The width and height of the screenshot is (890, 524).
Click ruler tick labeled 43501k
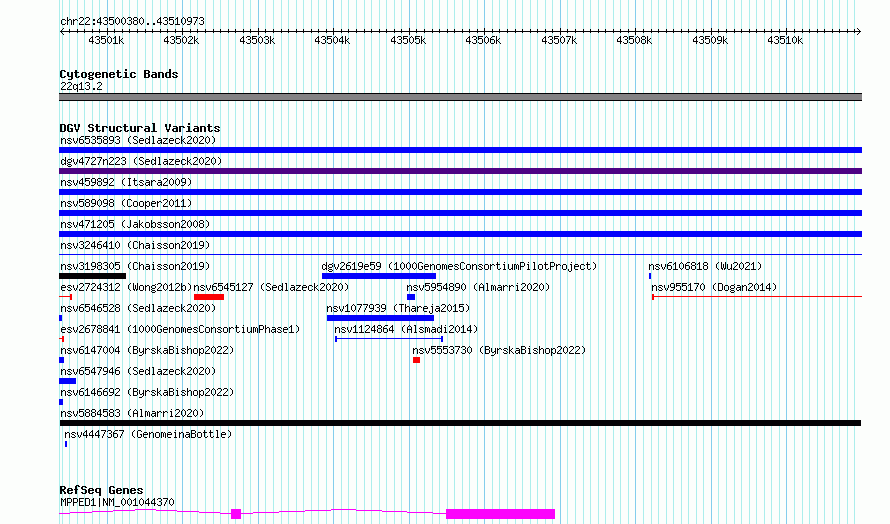106,40
